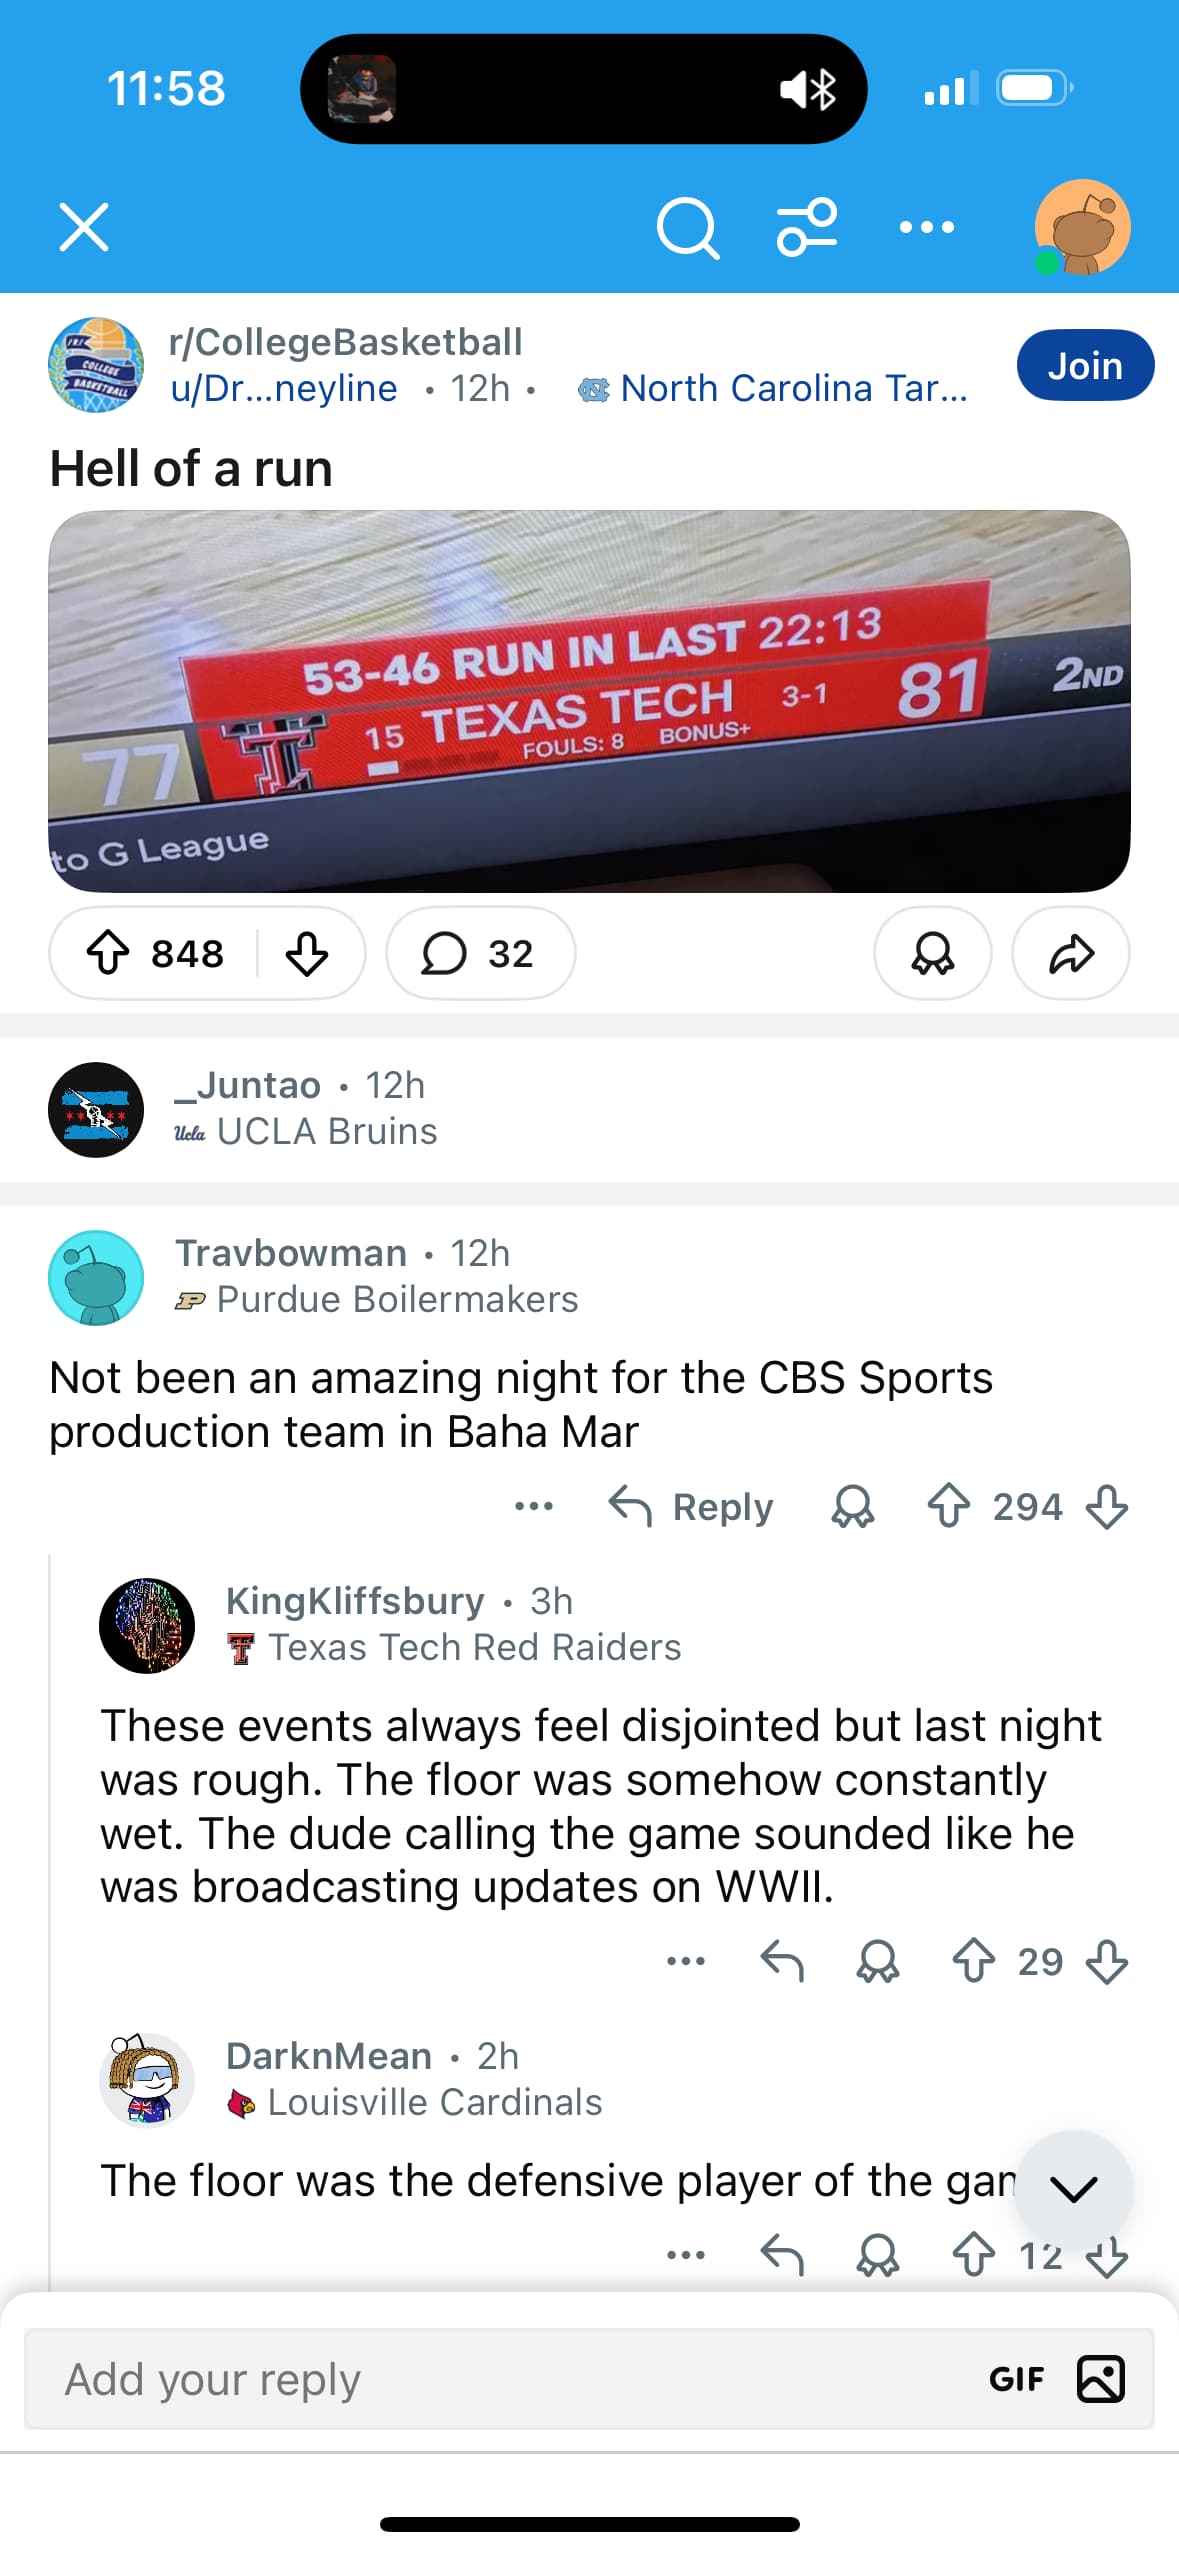The height and width of the screenshot is (2556, 1179).
Task: Open your profile avatar
Action: click(x=1082, y=227)
